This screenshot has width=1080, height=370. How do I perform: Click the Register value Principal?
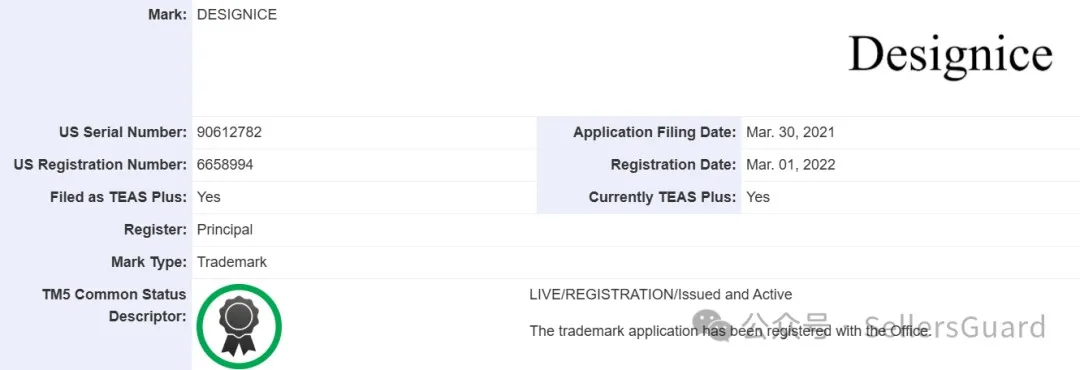coord(225,229)
